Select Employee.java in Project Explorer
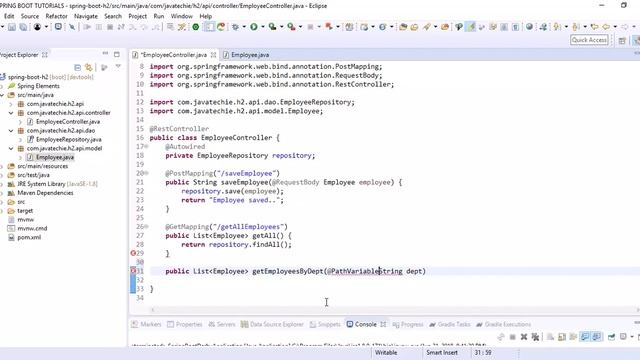Screen dimensions: 640x360 coord(55,157)
